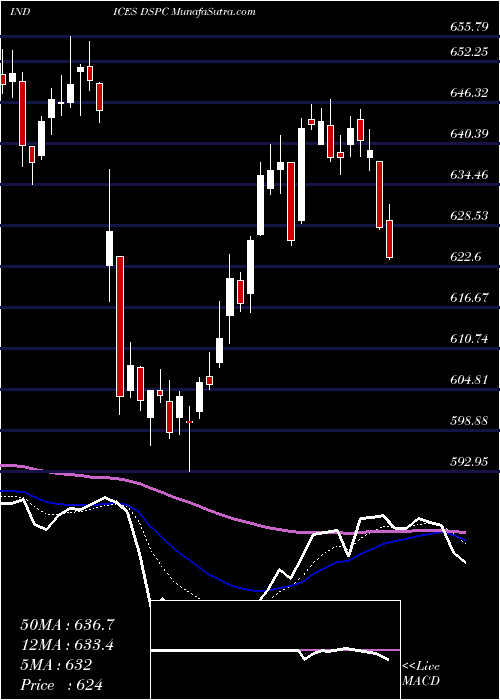Click the 610.74 price level label
The width and height of the screenshot is (500, 700).
click(x=468, y=339)
